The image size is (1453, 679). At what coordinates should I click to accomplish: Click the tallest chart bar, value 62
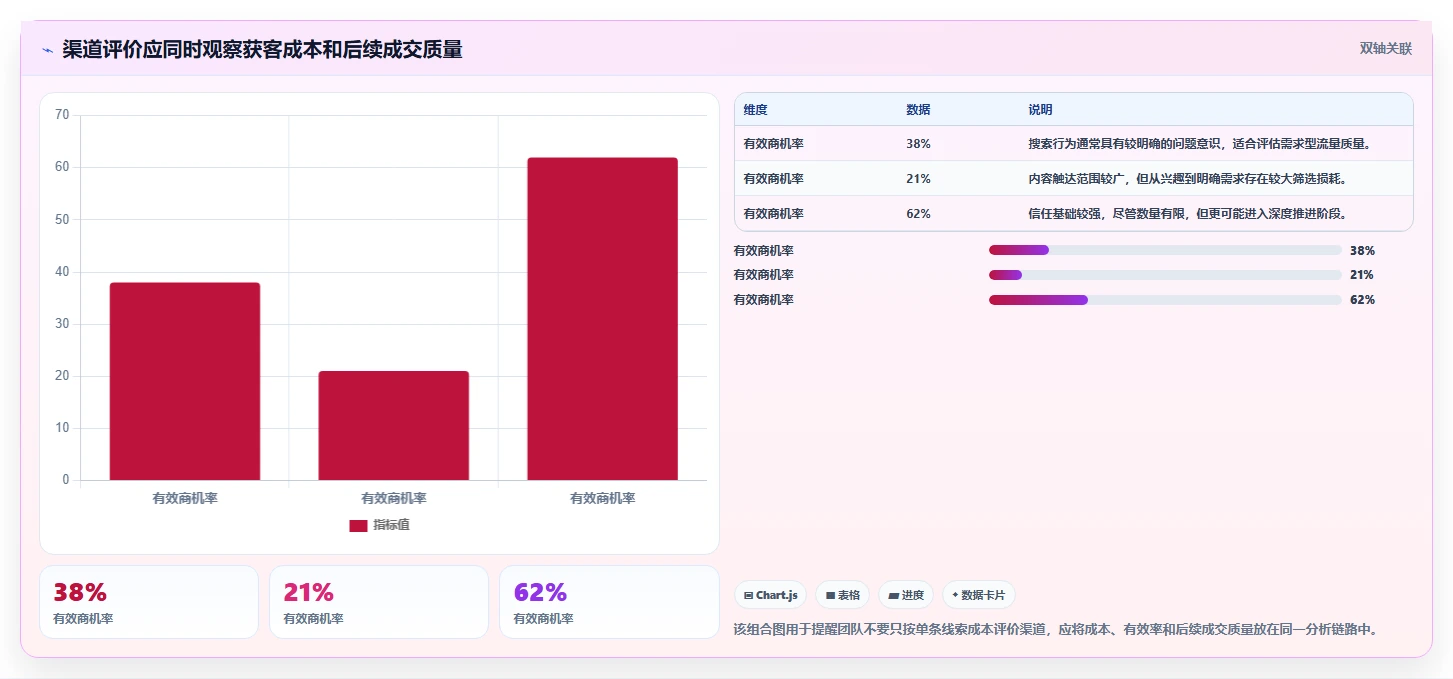point(602,319)
